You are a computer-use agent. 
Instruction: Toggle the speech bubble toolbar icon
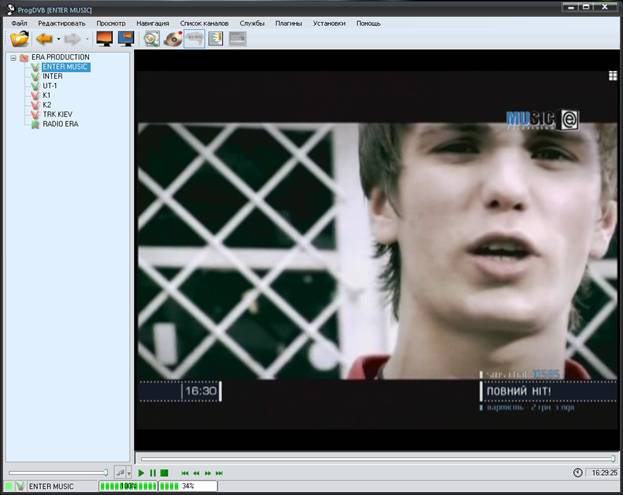(194, 39)
